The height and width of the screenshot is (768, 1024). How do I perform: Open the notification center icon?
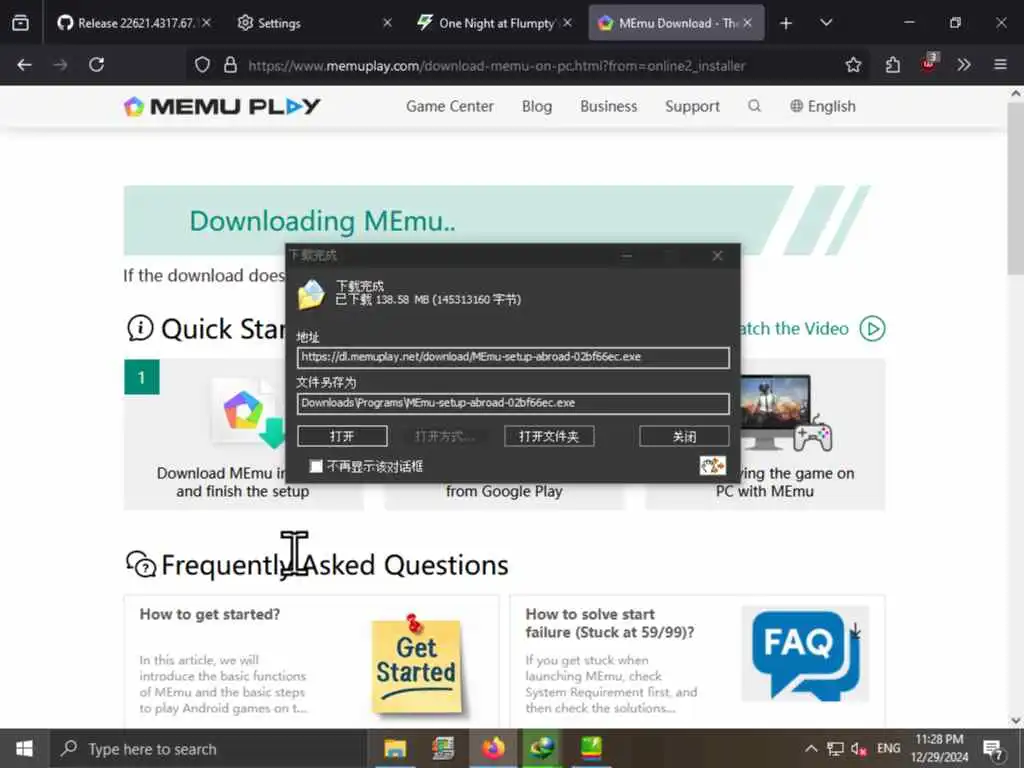click(993, 749)
